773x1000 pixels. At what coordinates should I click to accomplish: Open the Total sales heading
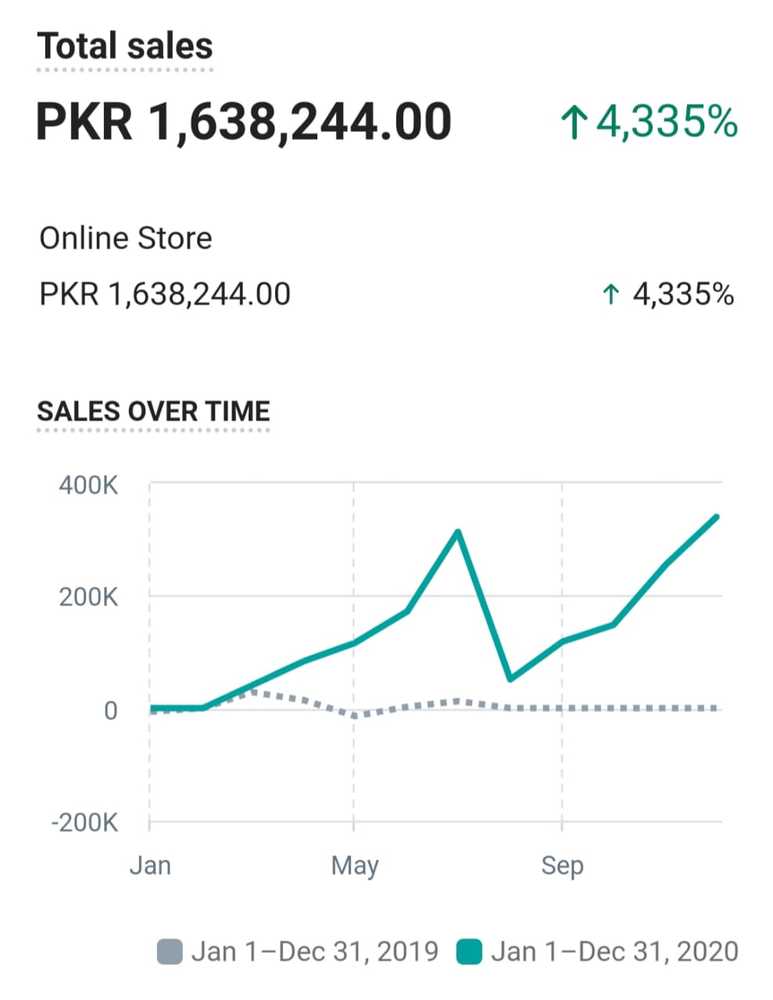click(125, 46)
